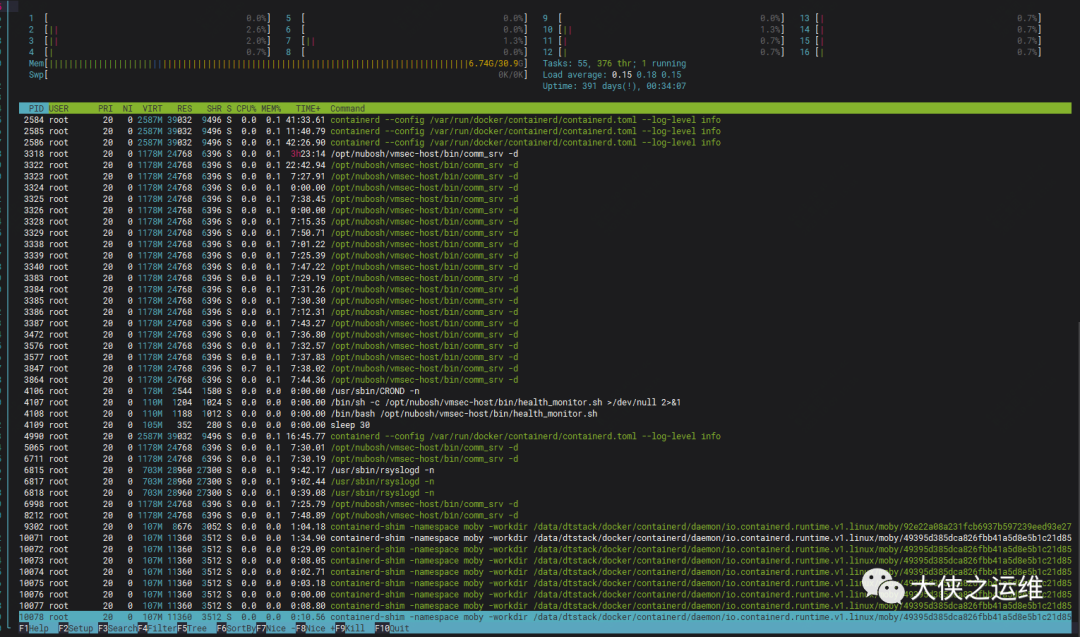This screenshot has height=637, width=1080.
Task: Open the F4 Filter option
Action: pos(157,629)
